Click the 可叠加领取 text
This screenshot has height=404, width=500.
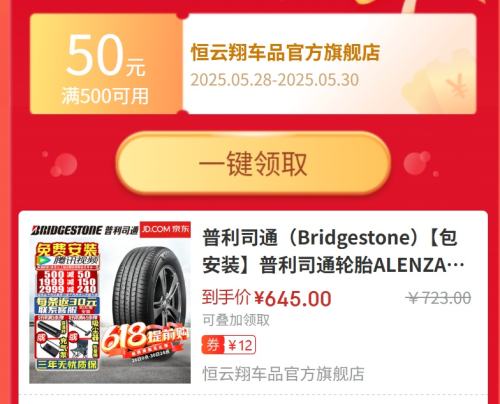tap(236, 320)
